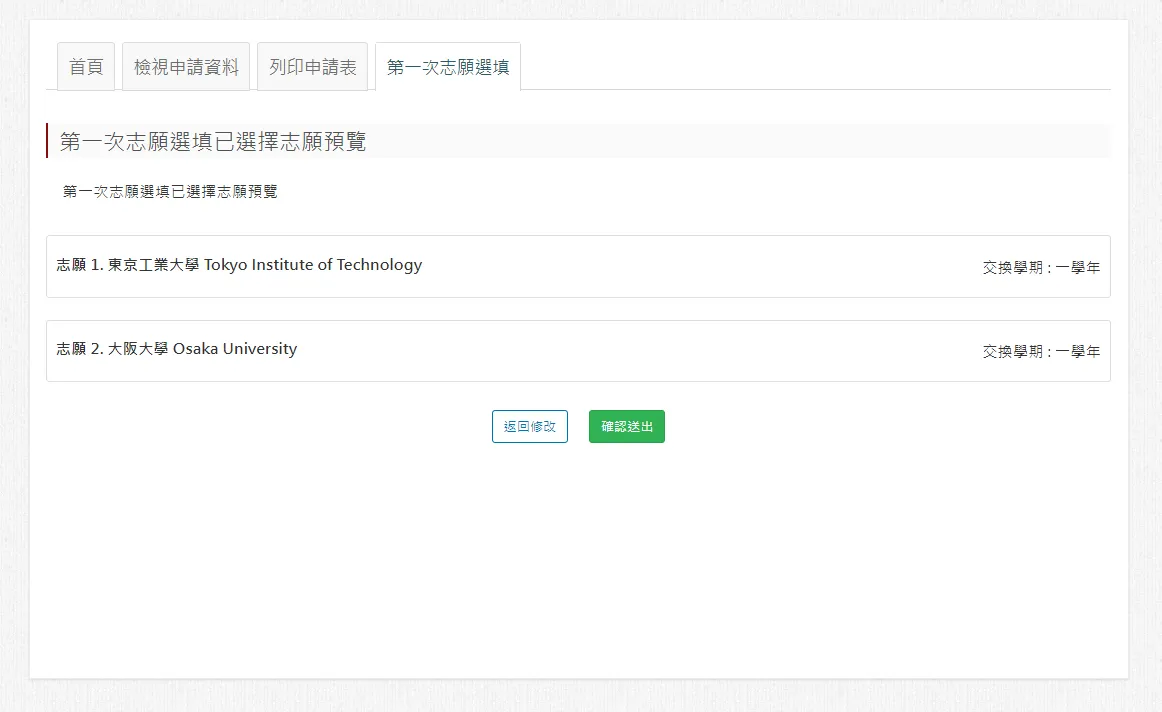Click the small 第一次志願選填已選擇志願預覽 subtitle
1162x712 pixels.
[x=170, y=192]
